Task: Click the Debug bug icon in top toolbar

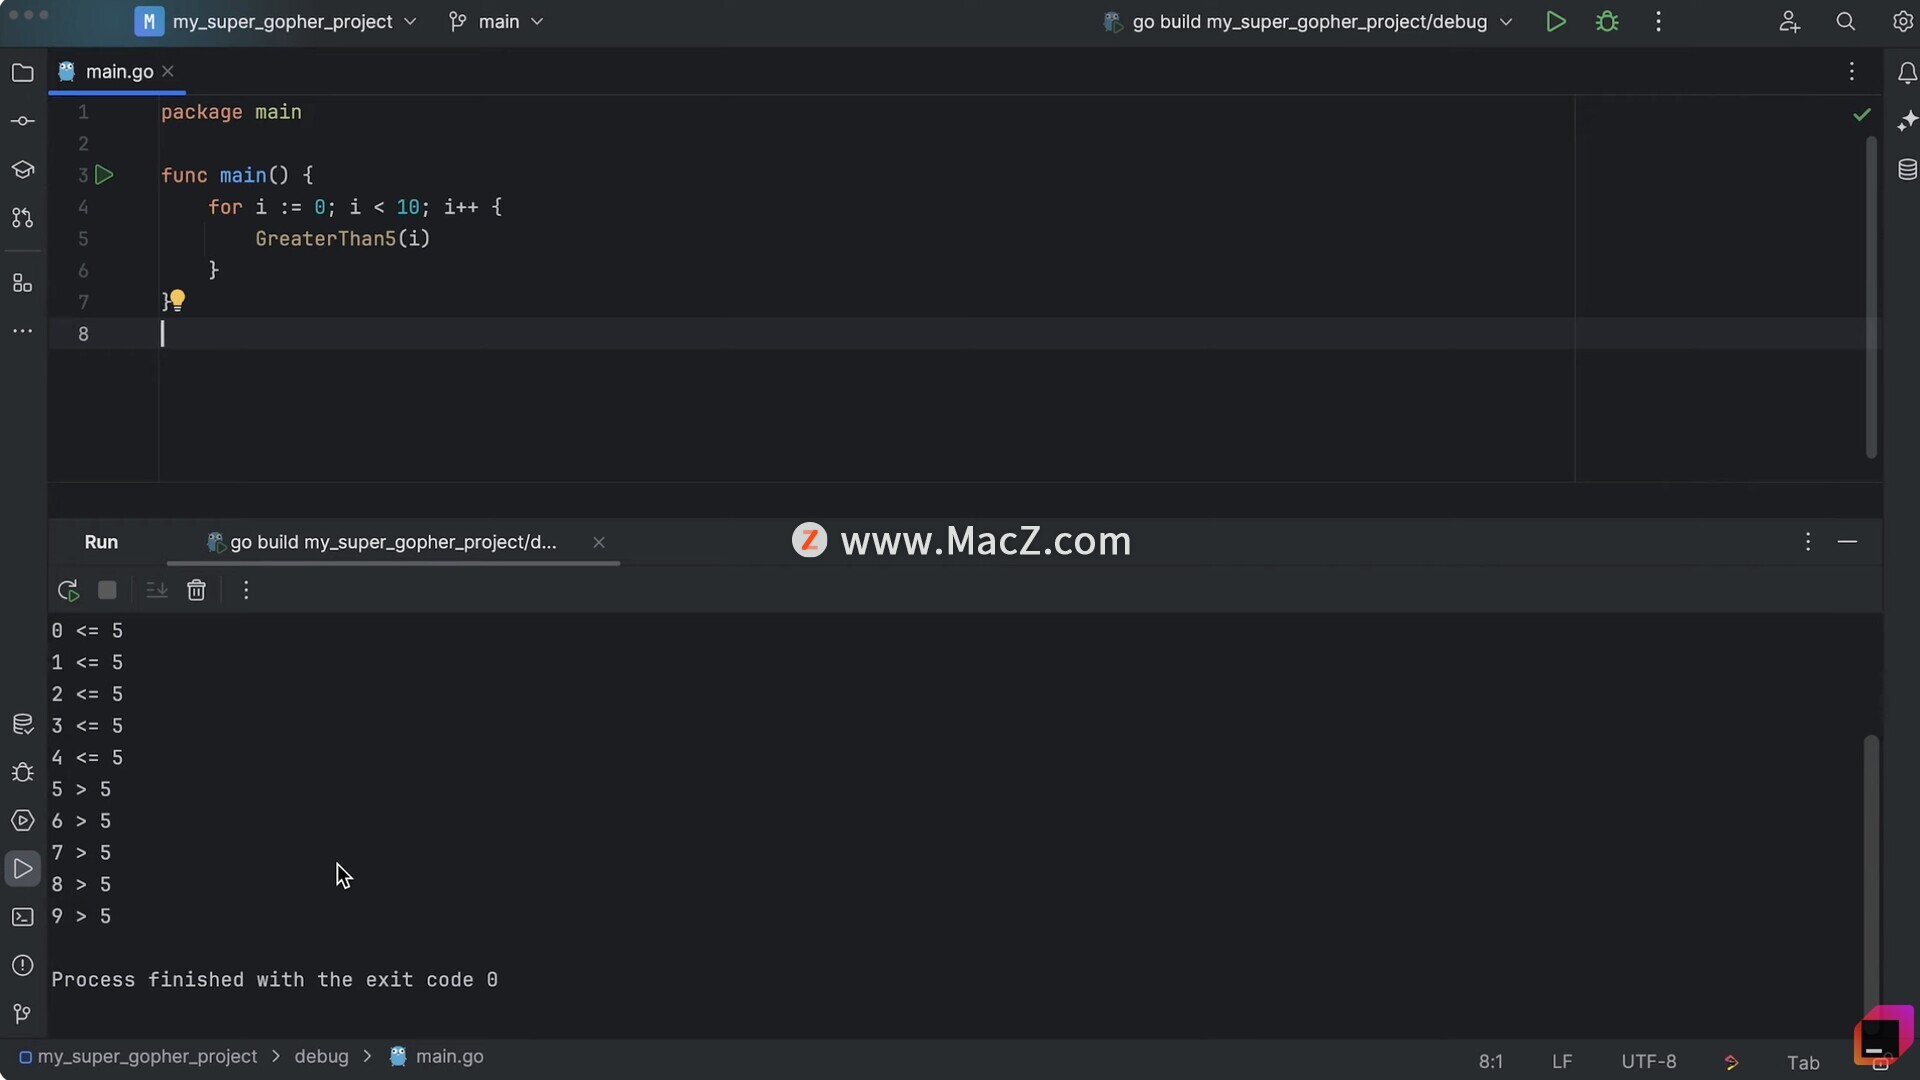Action: [x=1607, y=21]
